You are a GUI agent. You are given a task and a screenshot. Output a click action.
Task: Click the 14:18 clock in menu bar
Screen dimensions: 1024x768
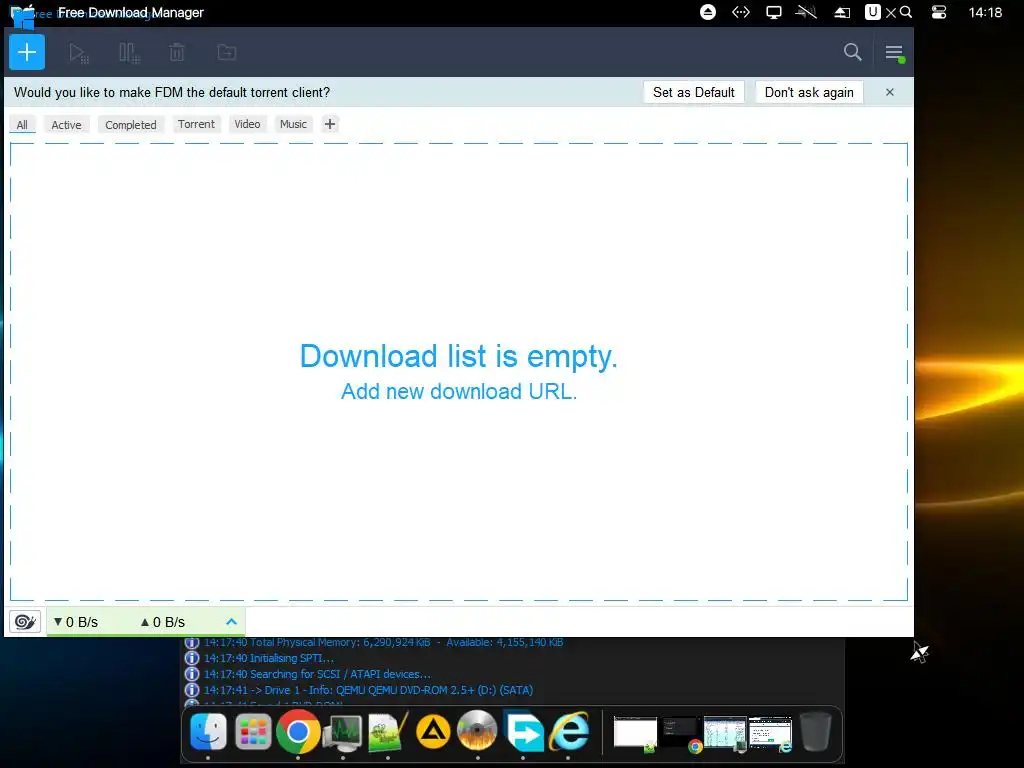tap(985, 12)
